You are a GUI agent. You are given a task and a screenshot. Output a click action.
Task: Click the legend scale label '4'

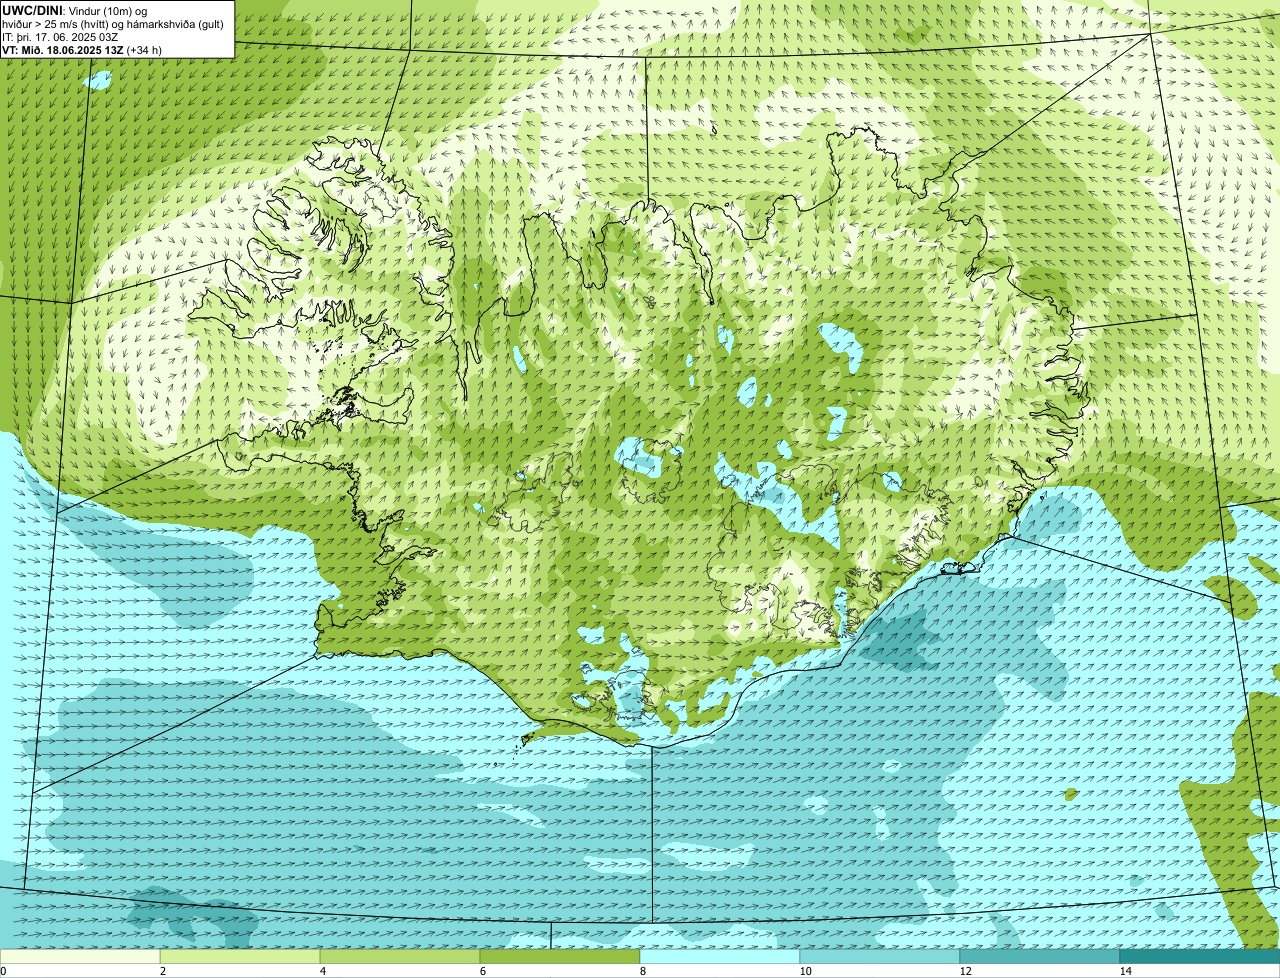tap(322, 971)
